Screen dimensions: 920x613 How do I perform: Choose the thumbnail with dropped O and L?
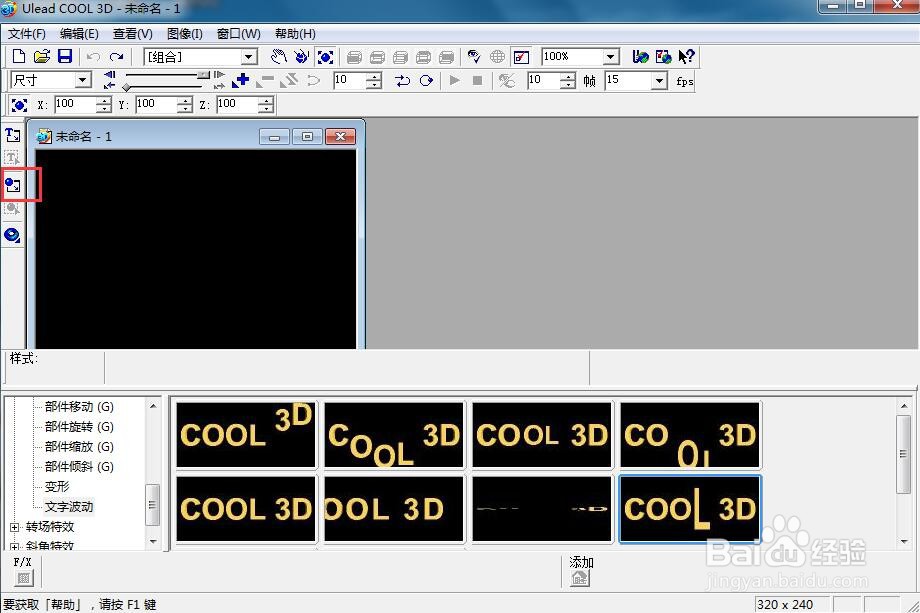689,435
